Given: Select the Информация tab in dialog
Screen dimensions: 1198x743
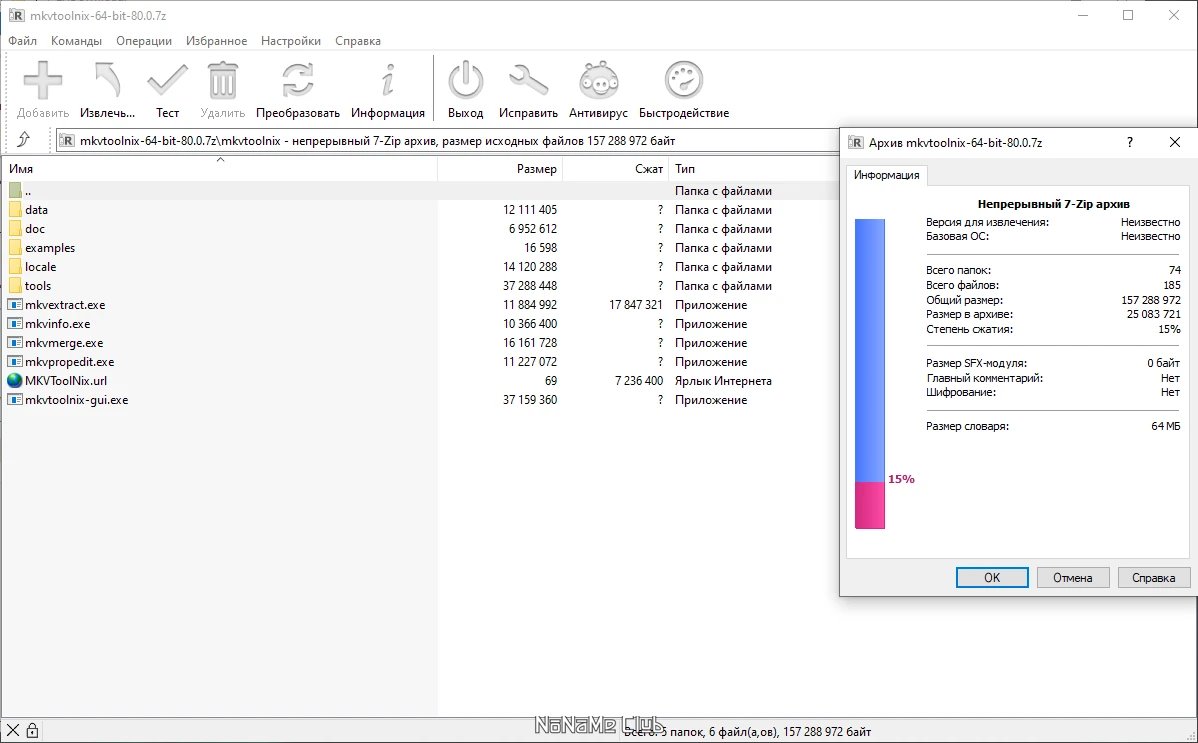Looking at the screenshot, I should pos(886,175).
